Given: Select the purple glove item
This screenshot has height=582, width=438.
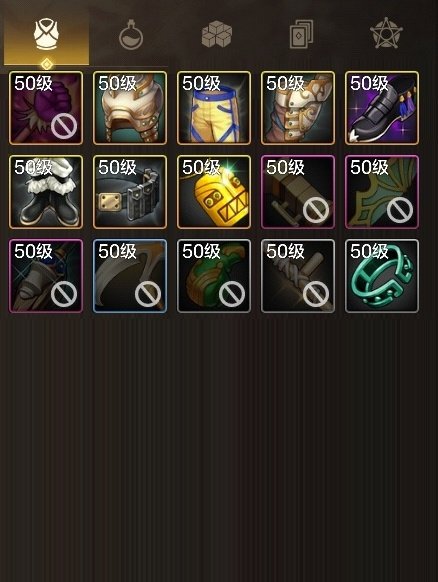Looking at the screenshot, I should 46,108.
